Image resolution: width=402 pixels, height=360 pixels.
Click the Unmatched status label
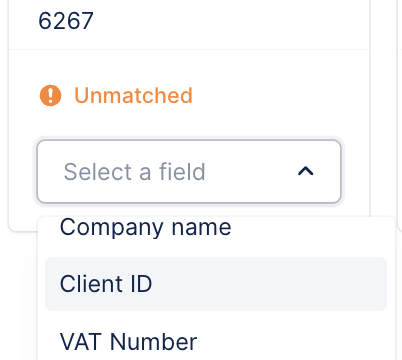tap(133, 95)
